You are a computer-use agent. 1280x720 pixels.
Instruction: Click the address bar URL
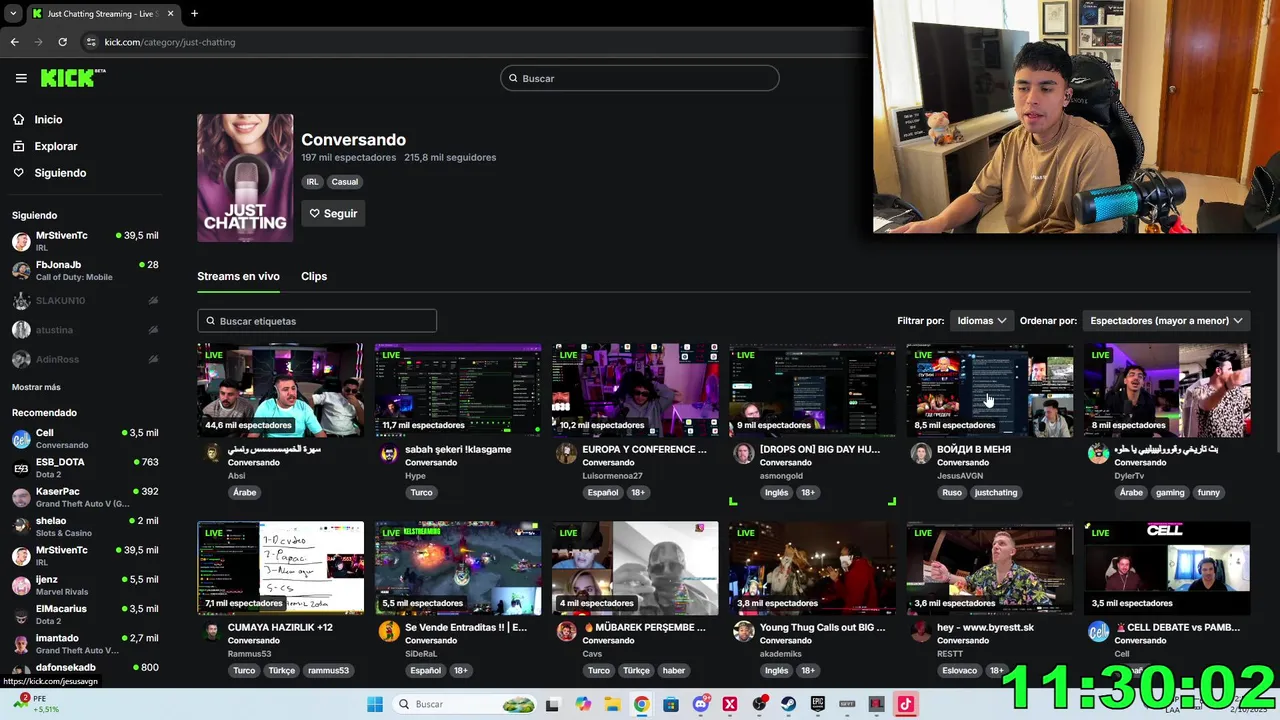point(170,42)
